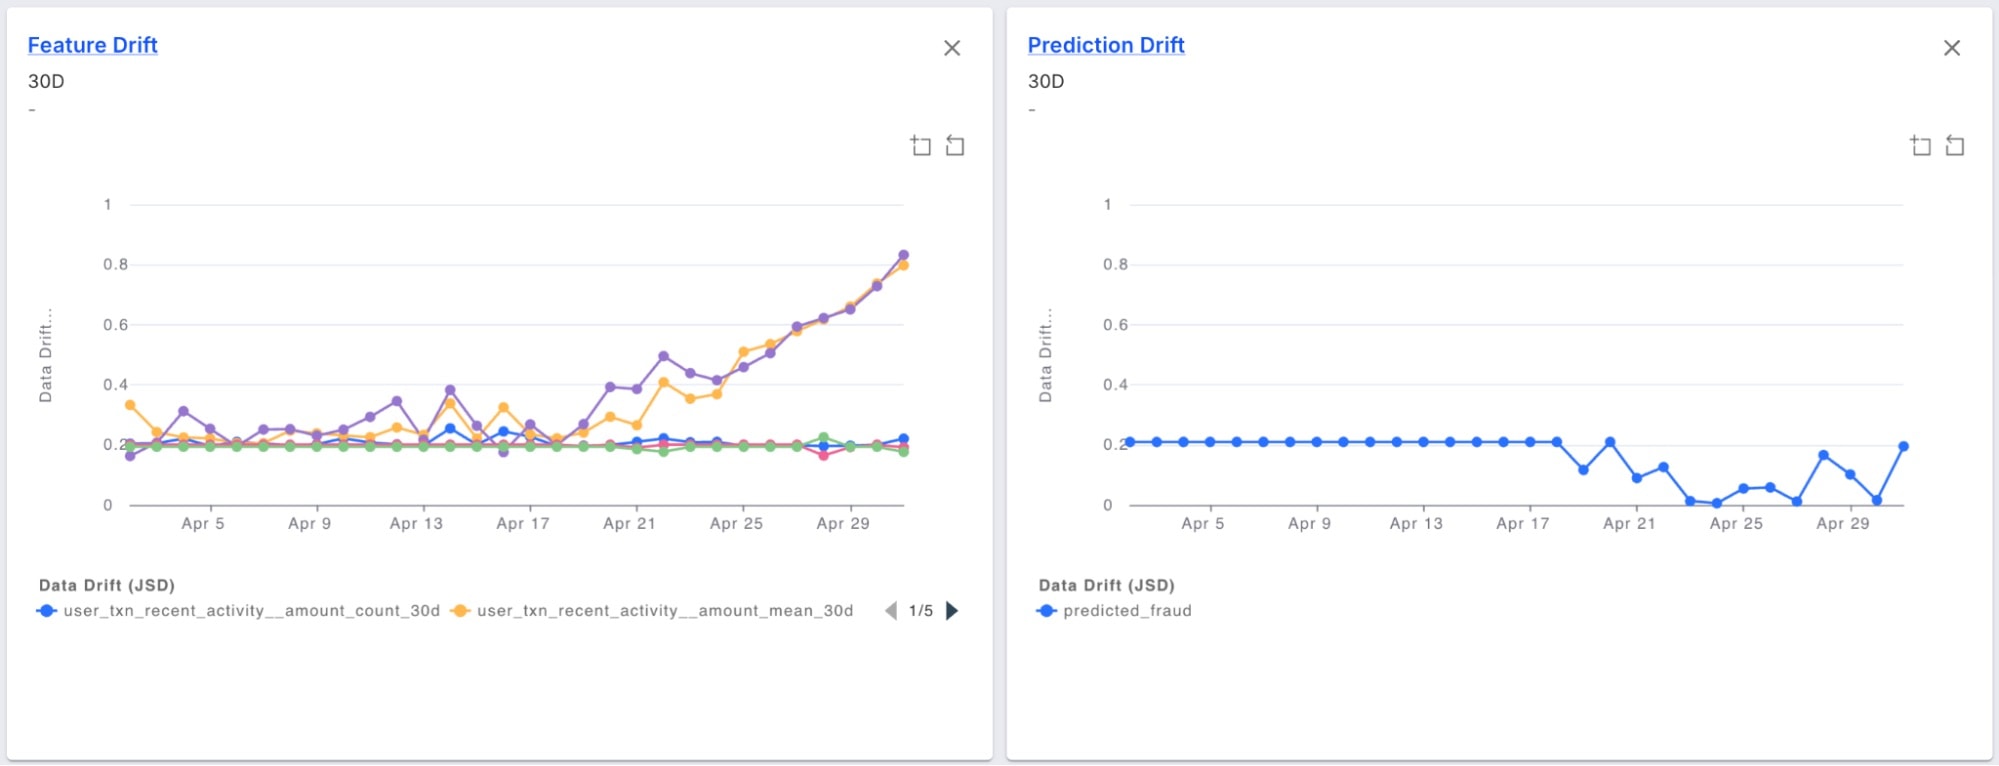The image size is (1999, 766).
Task: Click the blue dot beside predicted_fraud
Action: click(x=1046, y=610)
